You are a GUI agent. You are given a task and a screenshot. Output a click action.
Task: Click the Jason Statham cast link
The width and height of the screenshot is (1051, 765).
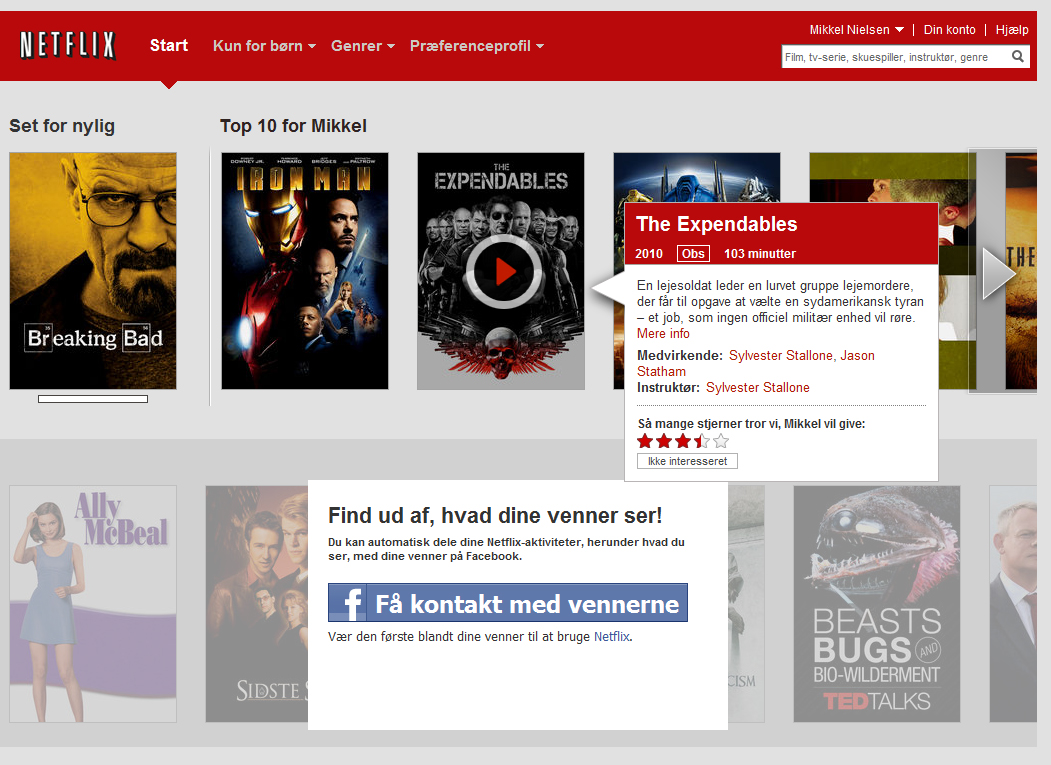tap(857, 355)
